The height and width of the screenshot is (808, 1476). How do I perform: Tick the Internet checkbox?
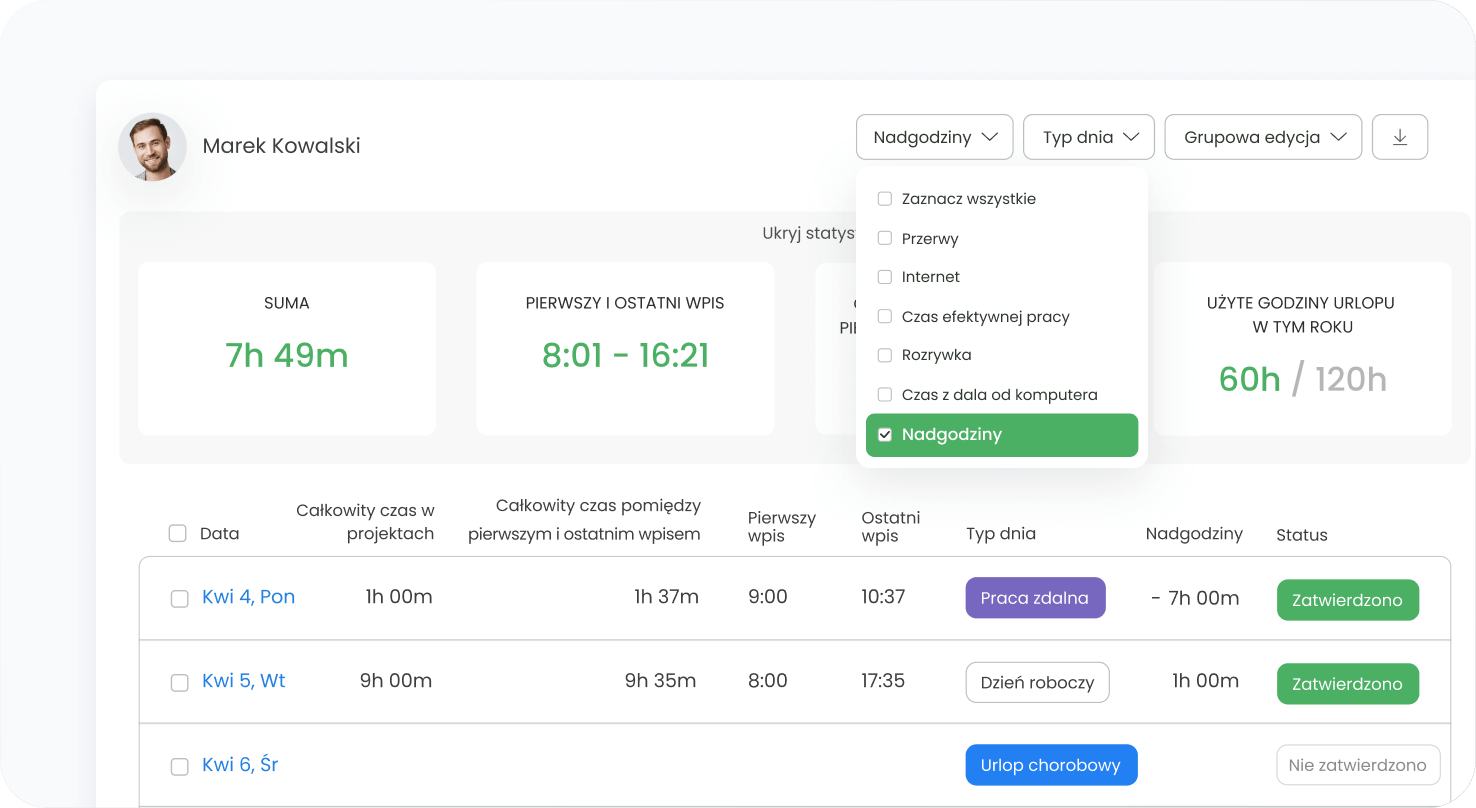coord(884,277)
